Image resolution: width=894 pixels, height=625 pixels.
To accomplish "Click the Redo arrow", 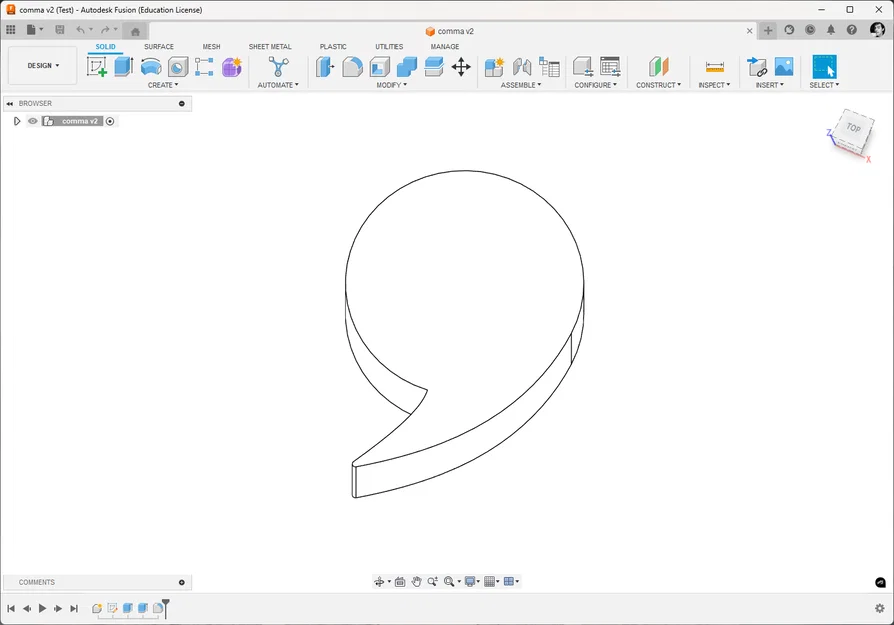I will point(105,30).
